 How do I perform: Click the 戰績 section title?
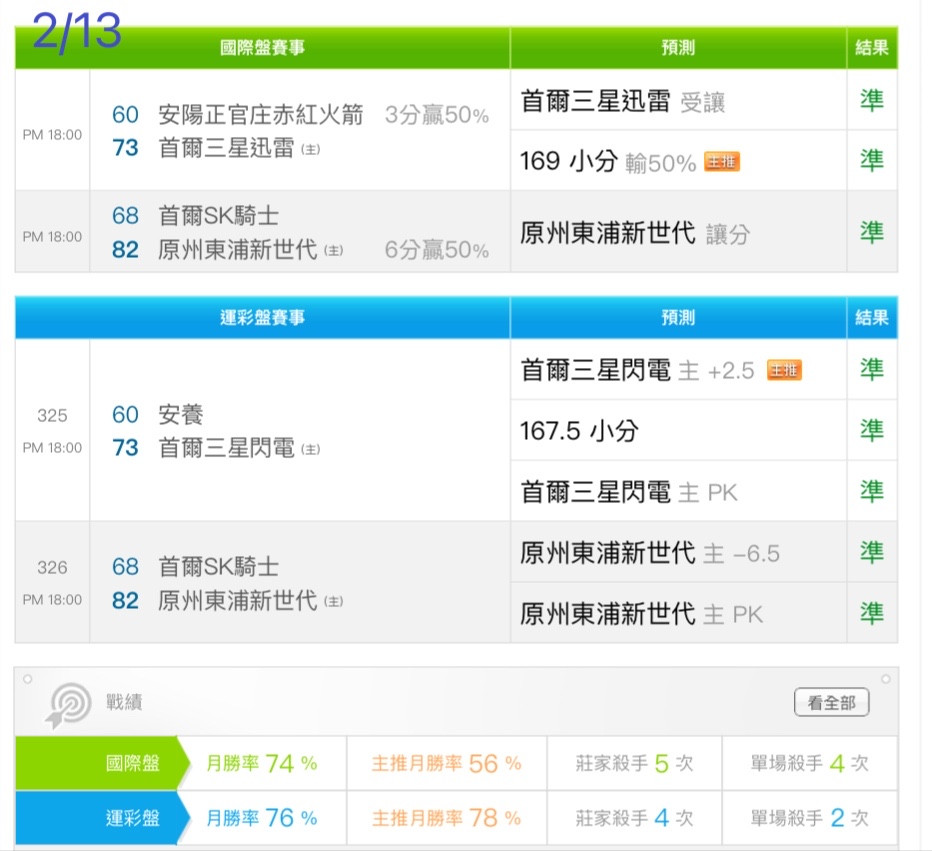[124, 702]
